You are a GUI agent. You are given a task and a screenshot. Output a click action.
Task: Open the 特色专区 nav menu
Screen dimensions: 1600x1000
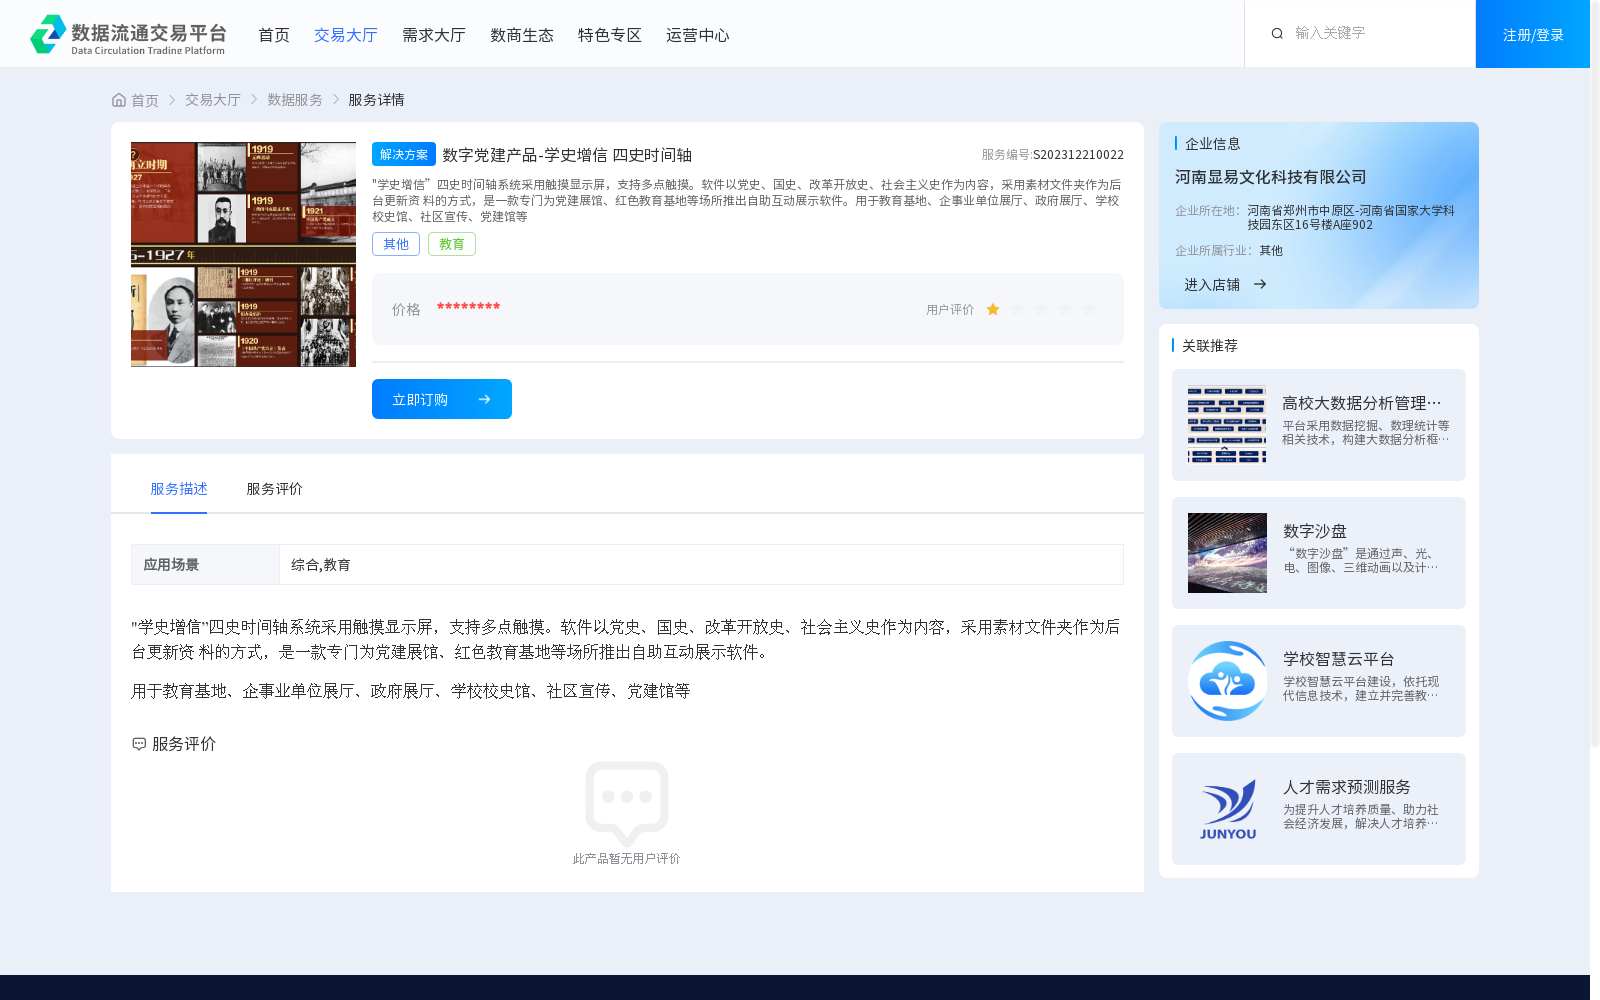point(610,35)
